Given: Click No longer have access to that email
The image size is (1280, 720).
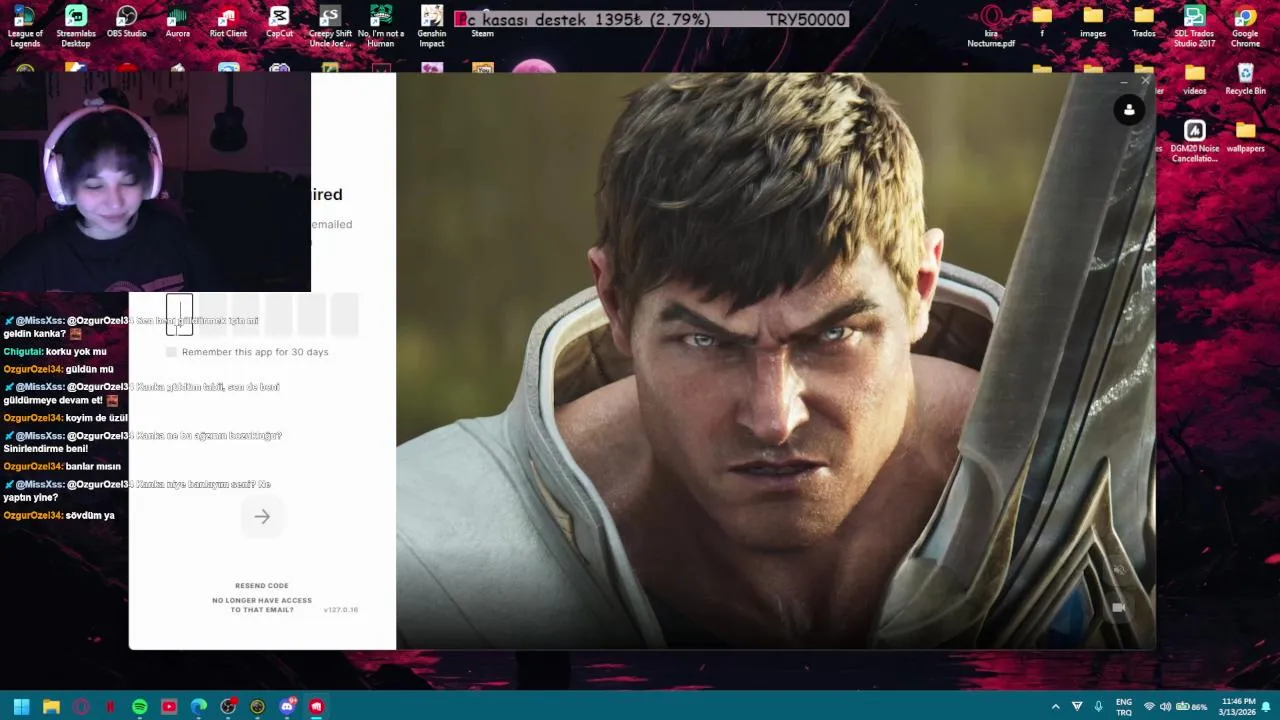Looking at the screenshot, I should [262, 605].
